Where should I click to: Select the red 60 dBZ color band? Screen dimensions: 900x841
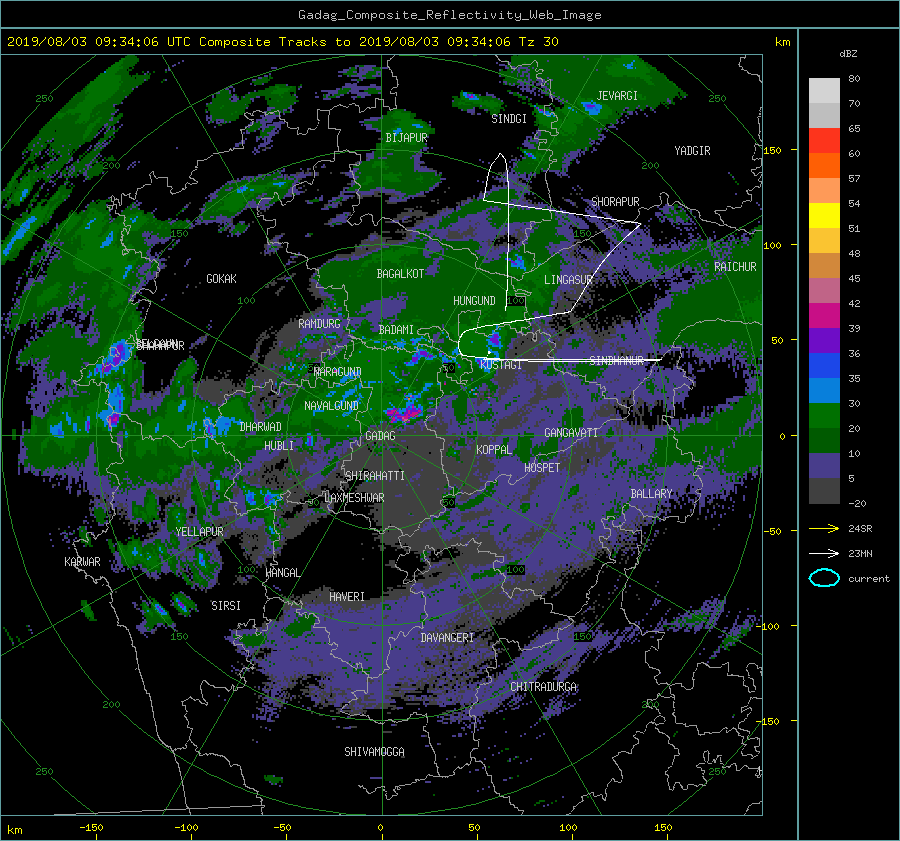tap(824, 141)
